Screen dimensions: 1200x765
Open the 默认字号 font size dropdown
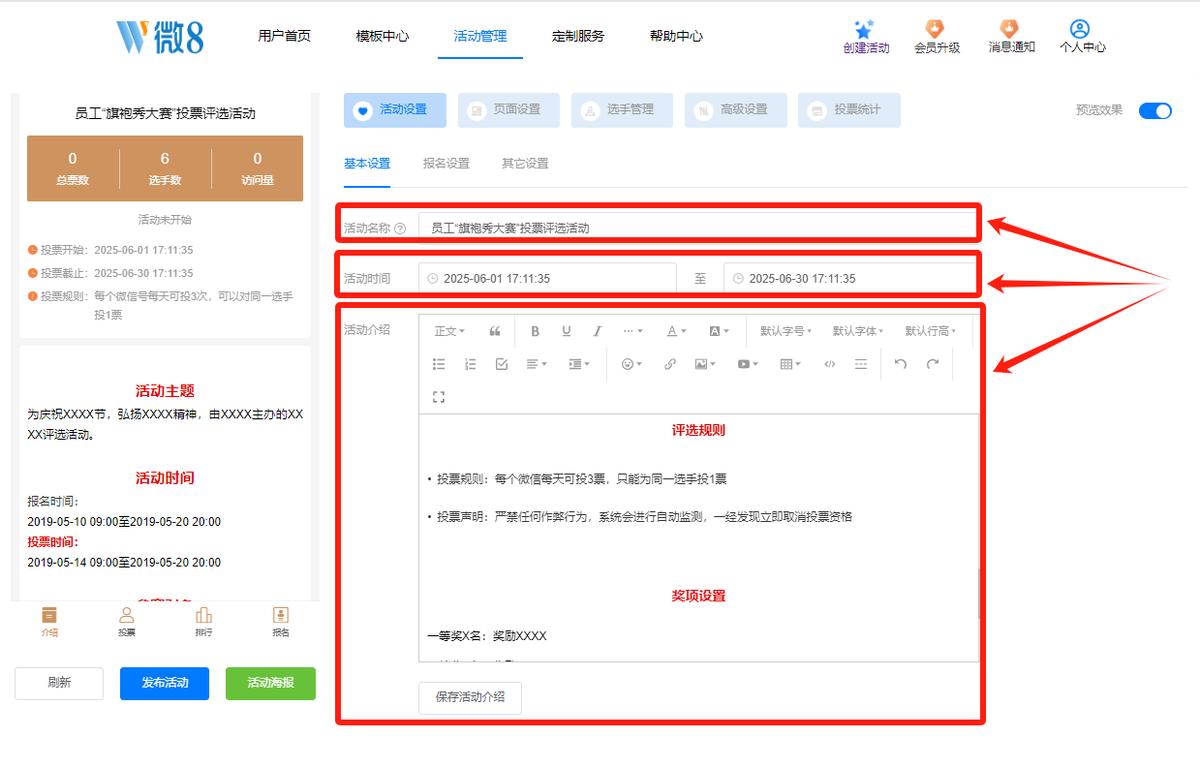786,331
